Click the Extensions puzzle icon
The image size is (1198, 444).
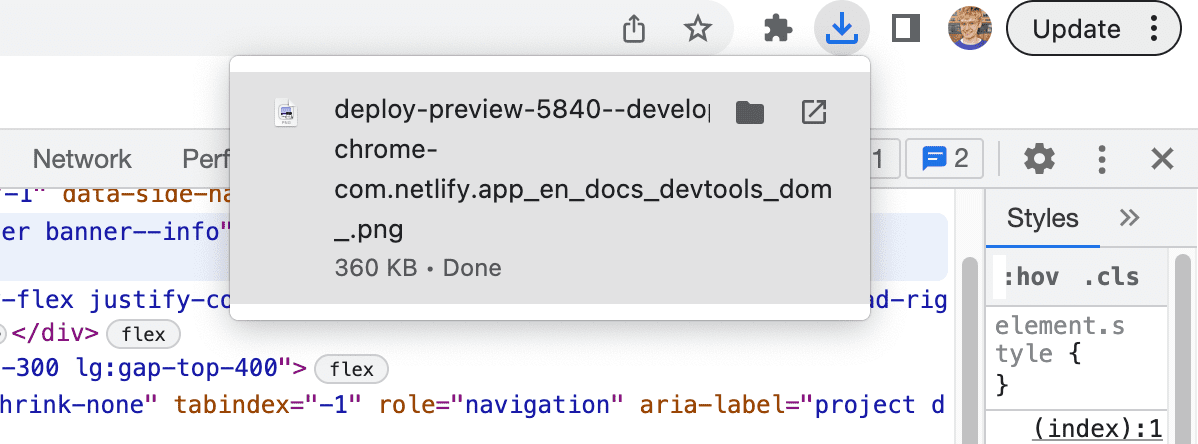[x=777, y=29]
